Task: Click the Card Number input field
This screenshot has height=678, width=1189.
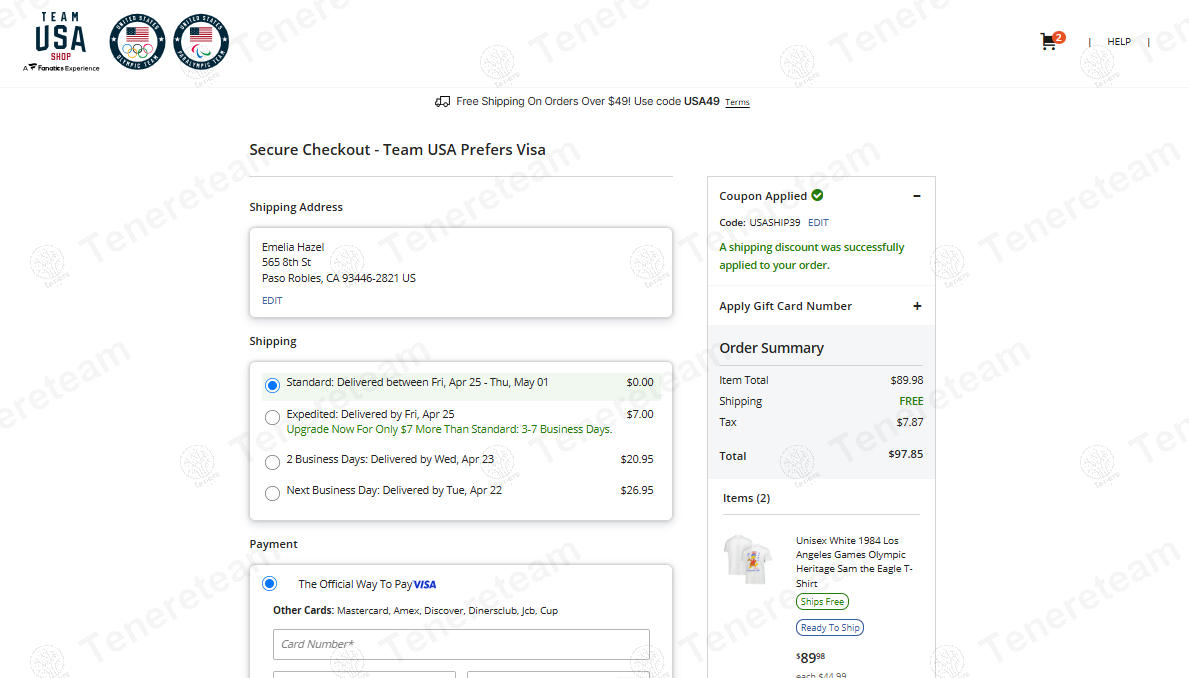Action: 461,644
